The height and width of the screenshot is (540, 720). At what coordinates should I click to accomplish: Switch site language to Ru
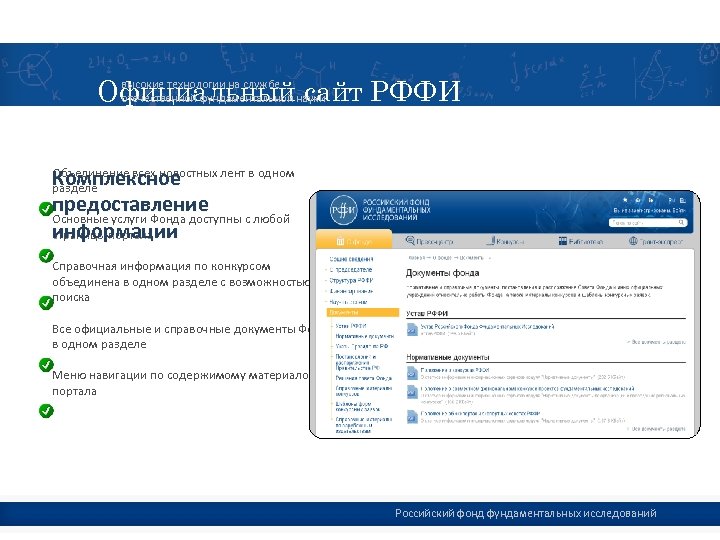[x=672, y=200]
